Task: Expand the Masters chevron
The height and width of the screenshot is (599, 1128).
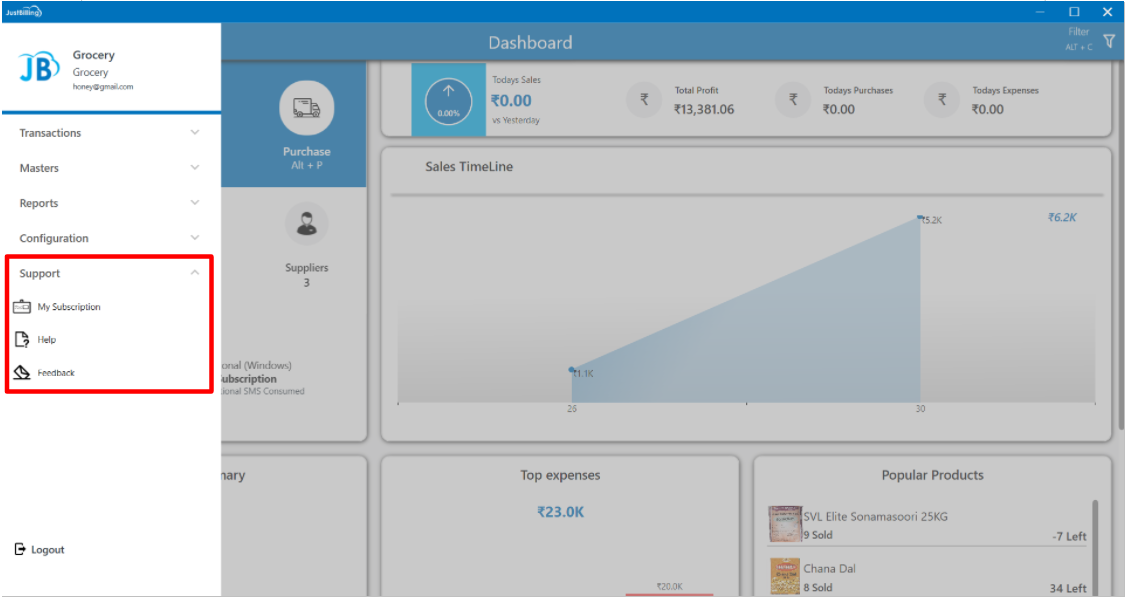Action: pyautogui.click(x=195, y=168)
